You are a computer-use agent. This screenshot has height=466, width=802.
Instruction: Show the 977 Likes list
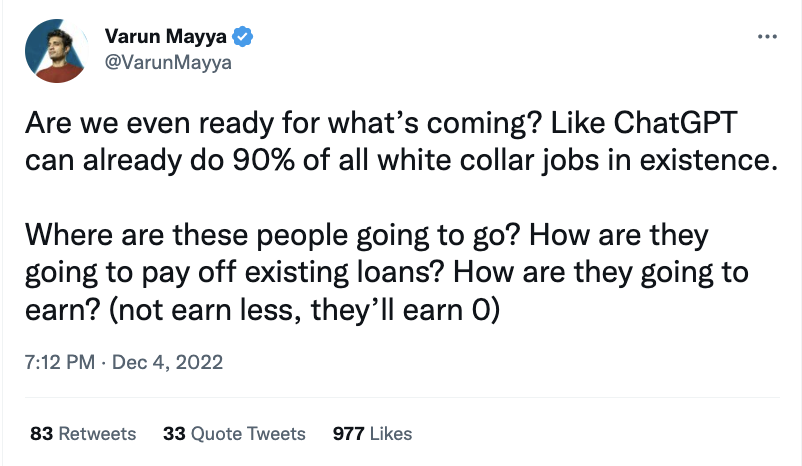coord(372,434)
